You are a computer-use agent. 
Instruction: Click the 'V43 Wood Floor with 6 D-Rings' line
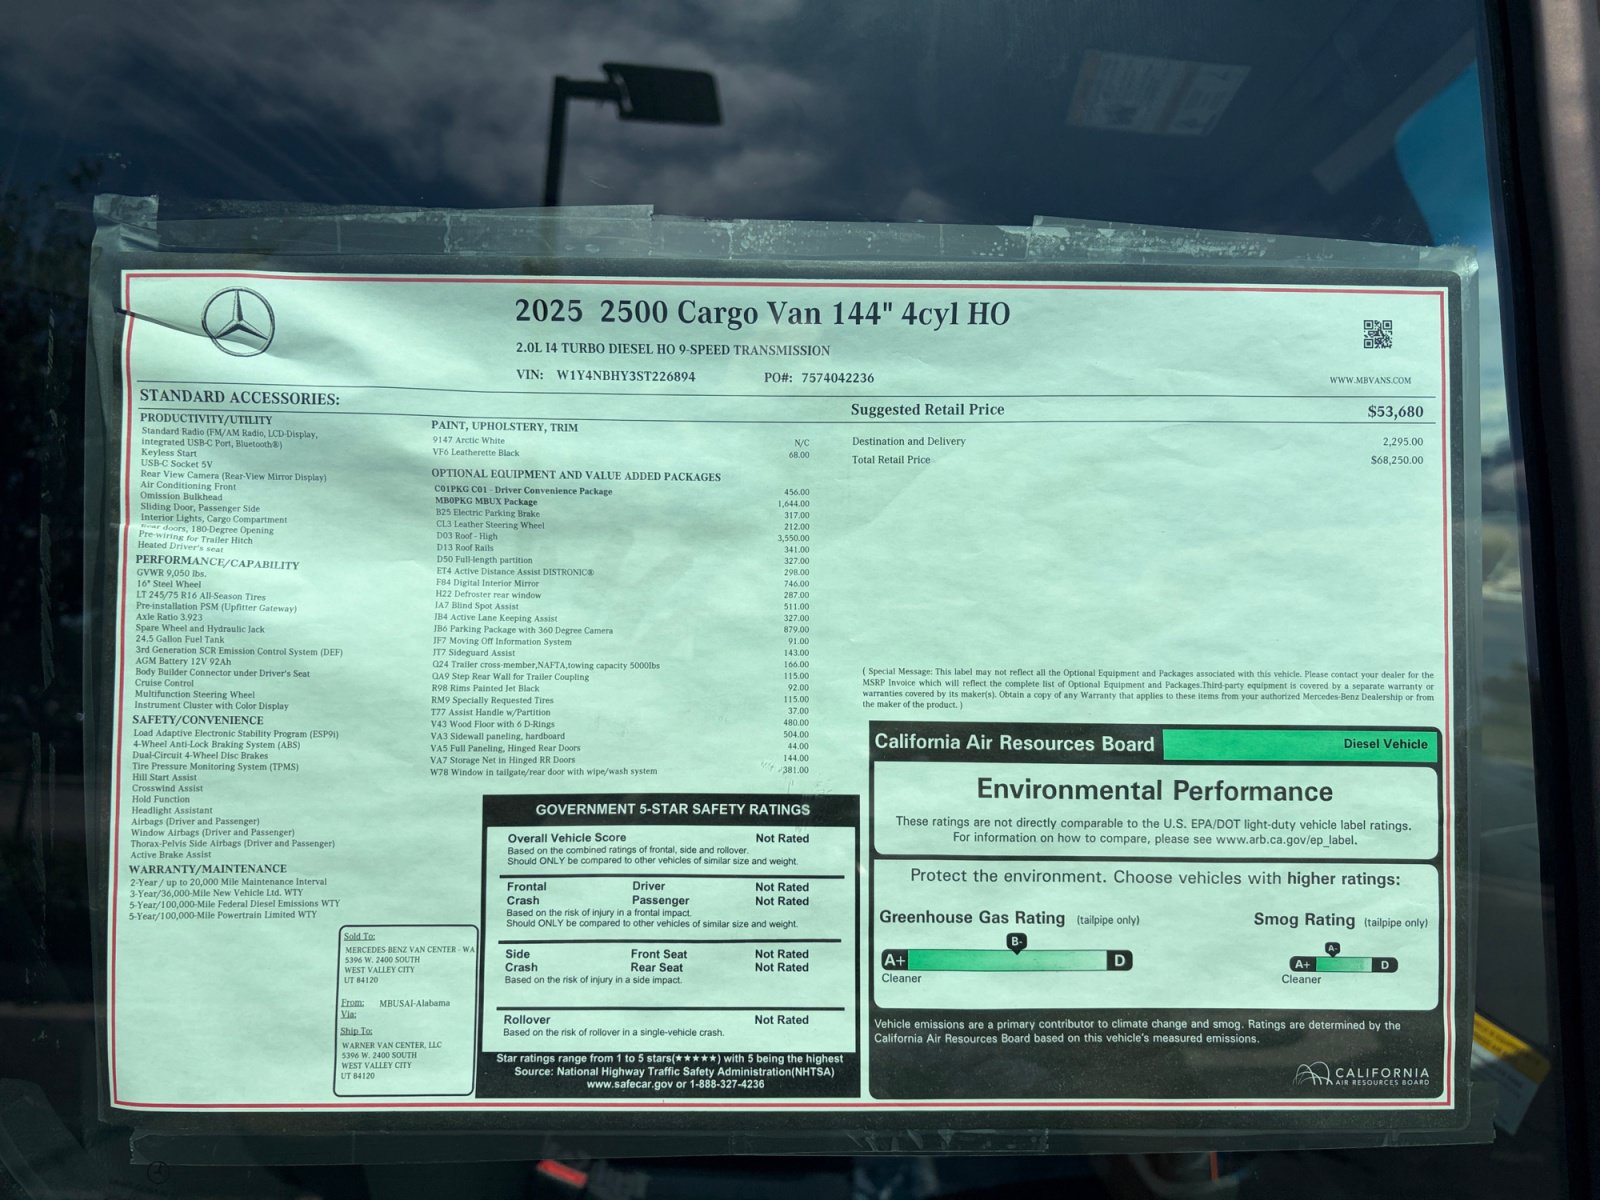tap(492, 724)
